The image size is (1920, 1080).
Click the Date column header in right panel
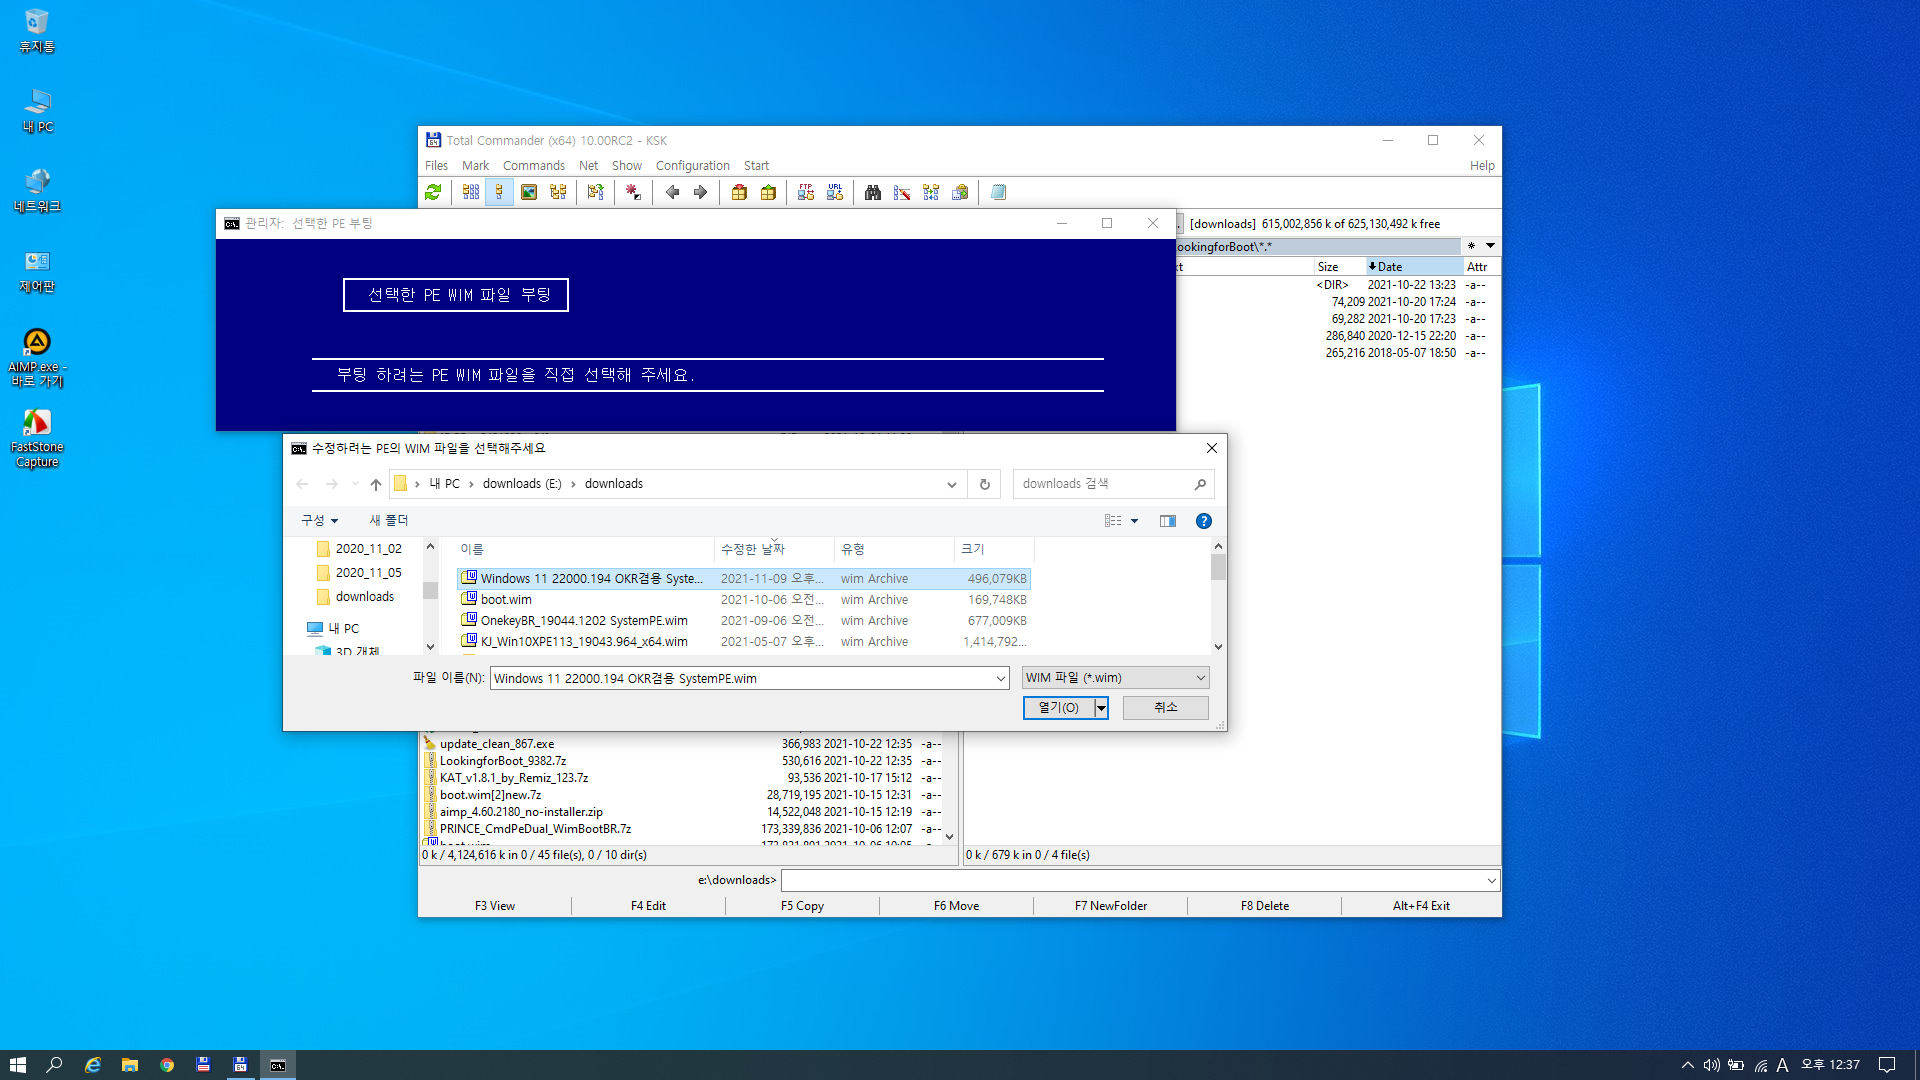point(1414,267)
